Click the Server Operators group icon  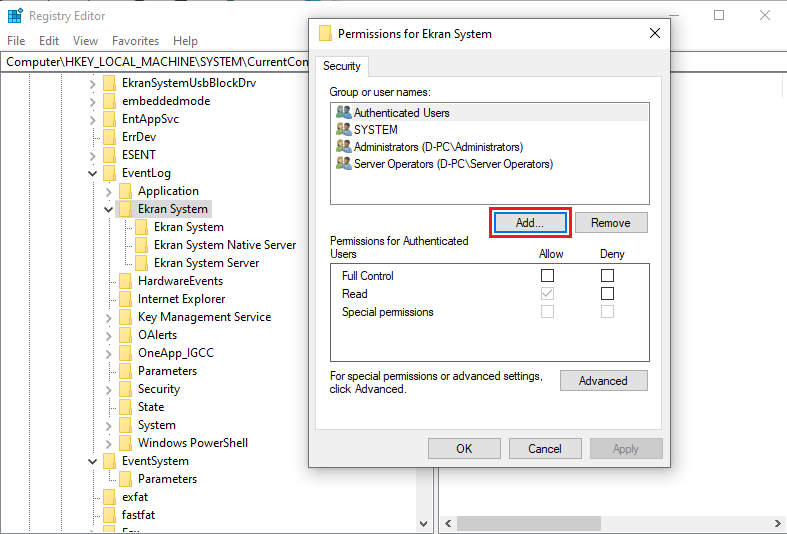tap(344, 164)
